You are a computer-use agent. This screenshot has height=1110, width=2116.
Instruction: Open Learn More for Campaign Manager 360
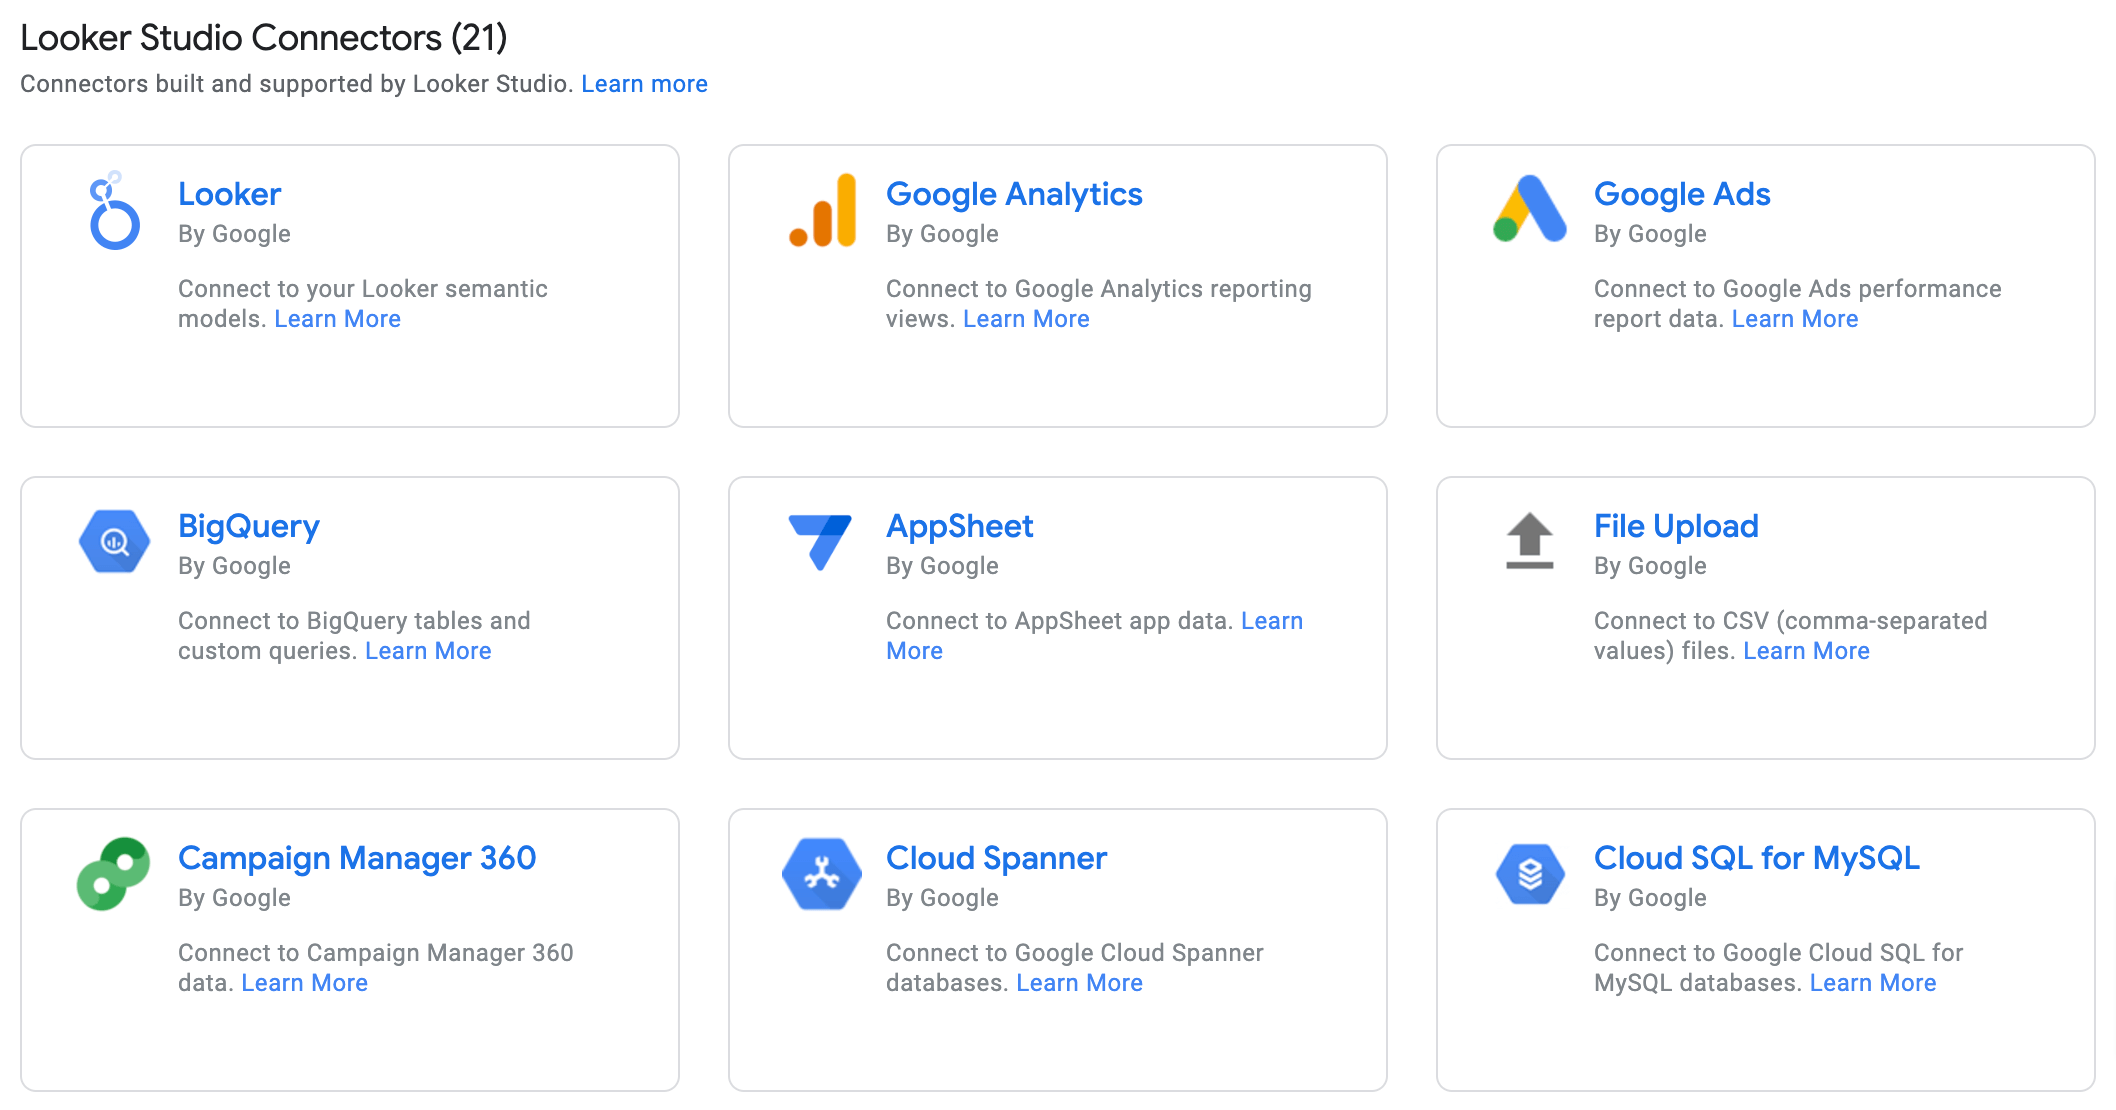[304, 983]
